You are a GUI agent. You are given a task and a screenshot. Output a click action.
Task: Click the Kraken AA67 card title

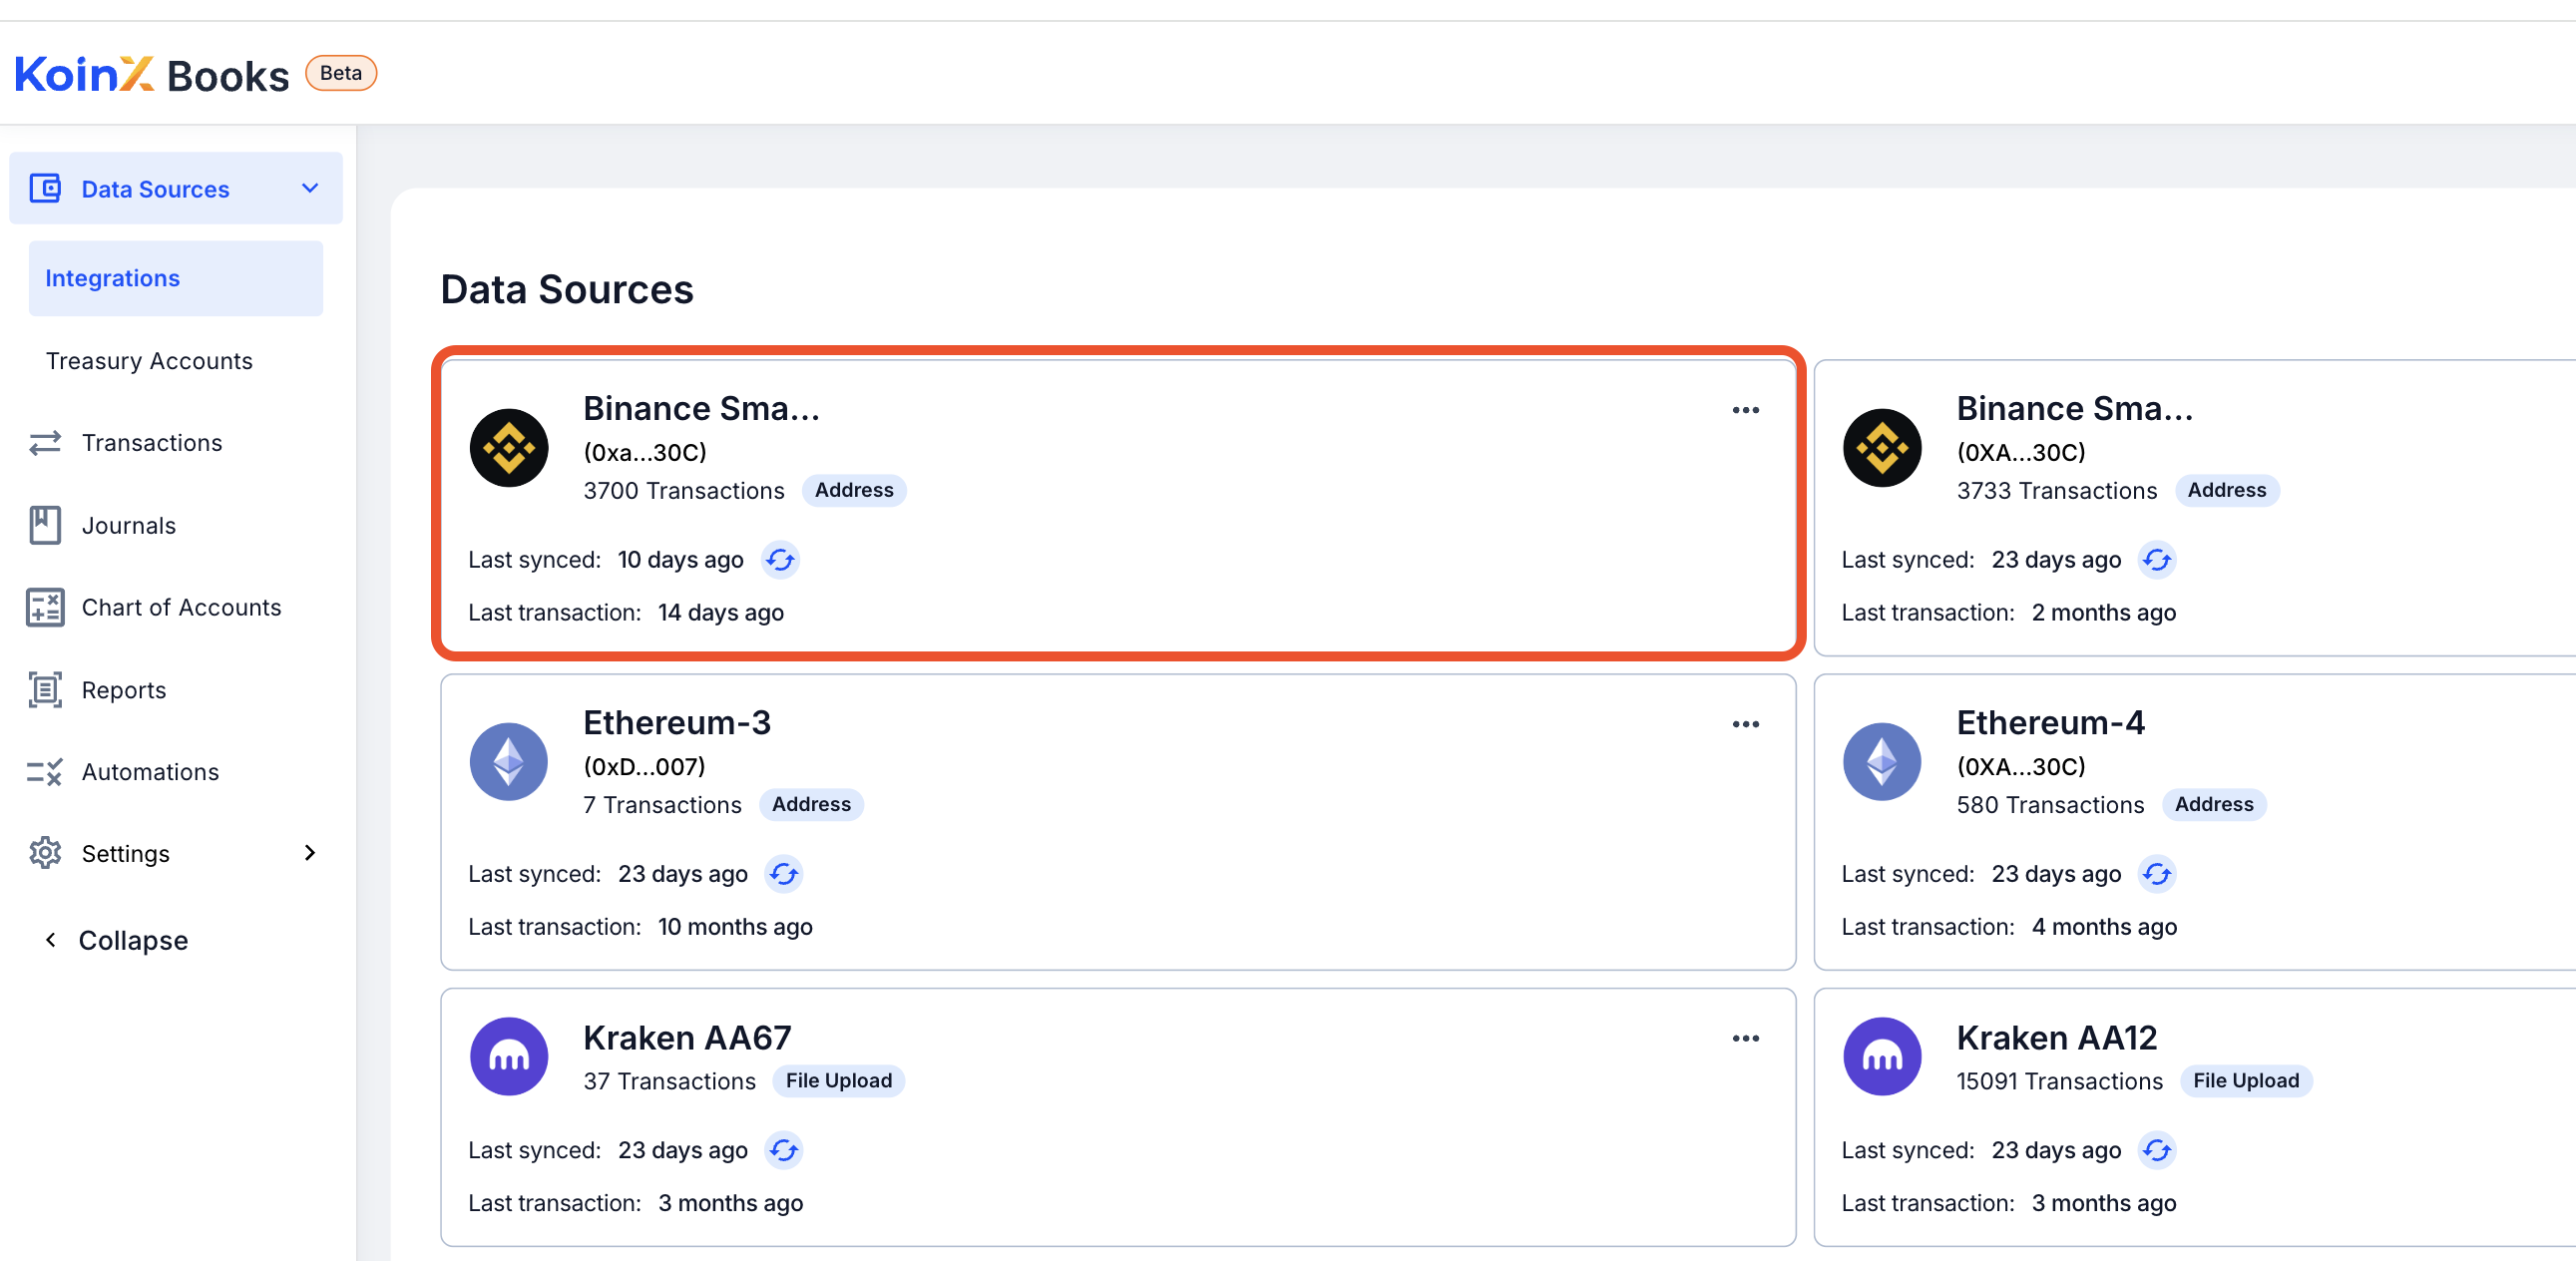click(688, 1038)
